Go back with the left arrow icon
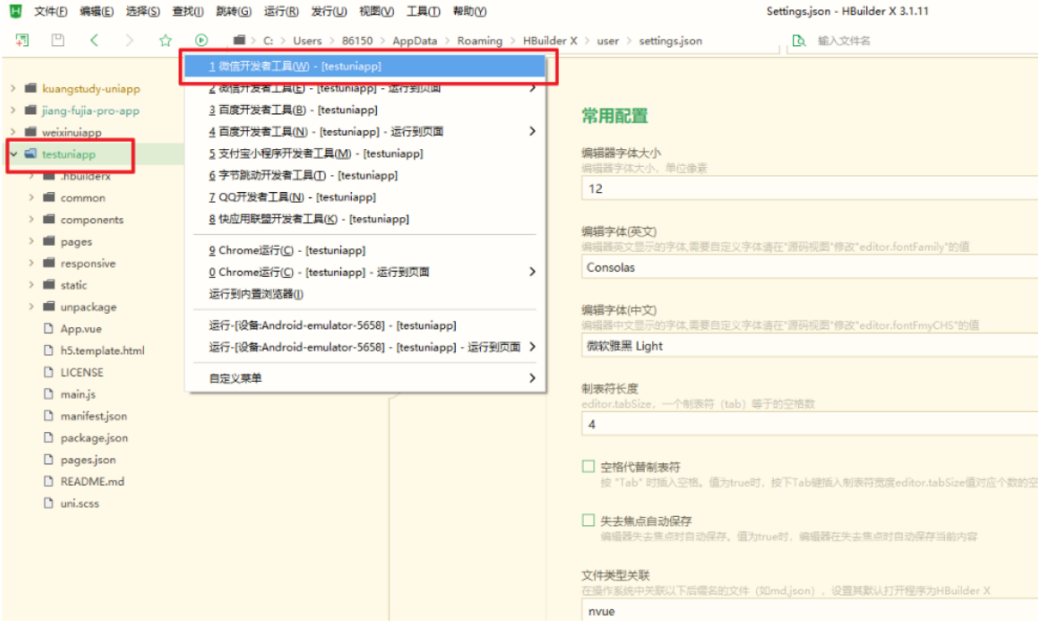This screenshot has height=621, width=1038. (94, 40)
